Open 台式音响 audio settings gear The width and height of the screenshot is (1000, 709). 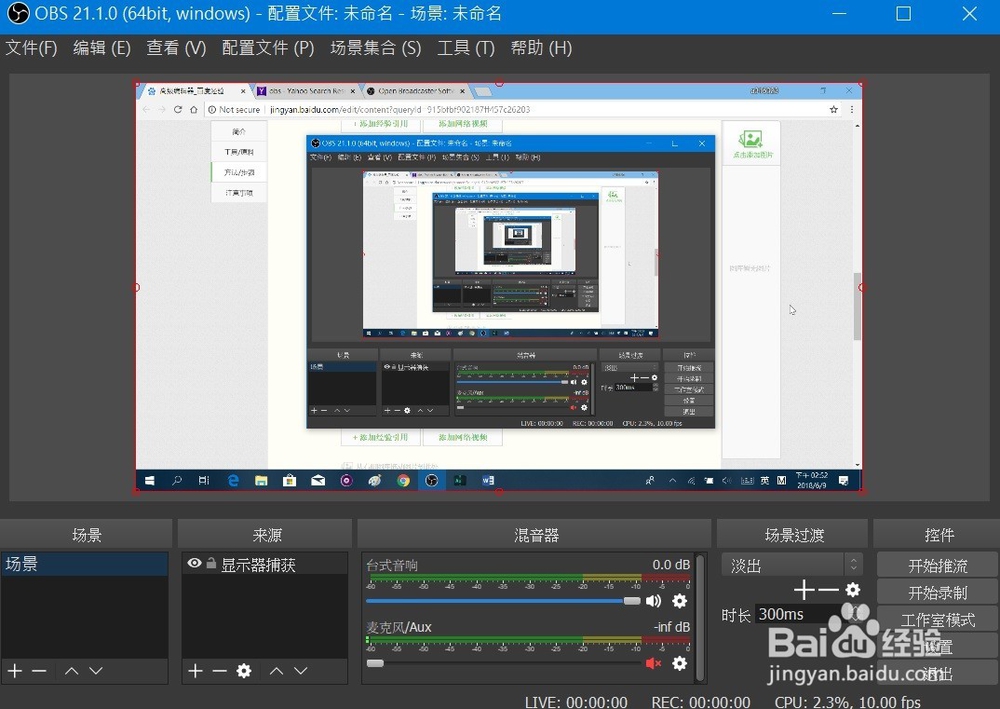(x=680, y=601)
